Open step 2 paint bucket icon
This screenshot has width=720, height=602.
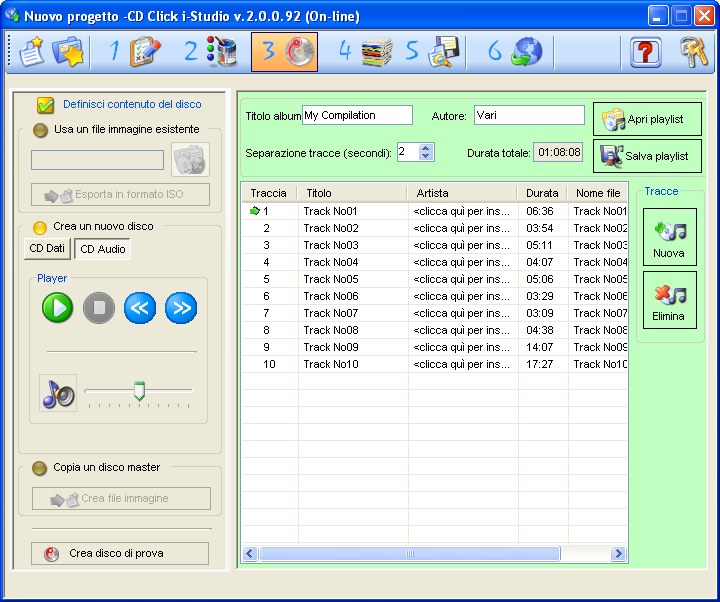click(221, 52)
